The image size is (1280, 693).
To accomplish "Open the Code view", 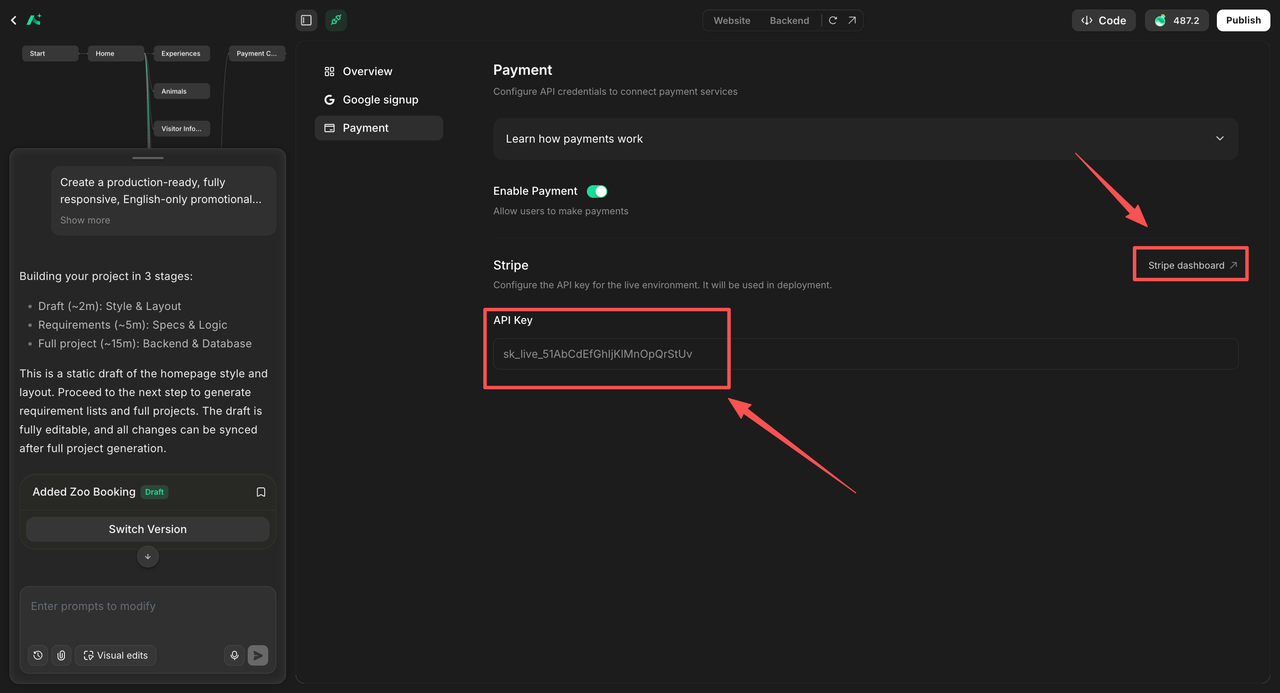I will [x=1103, y=20].
